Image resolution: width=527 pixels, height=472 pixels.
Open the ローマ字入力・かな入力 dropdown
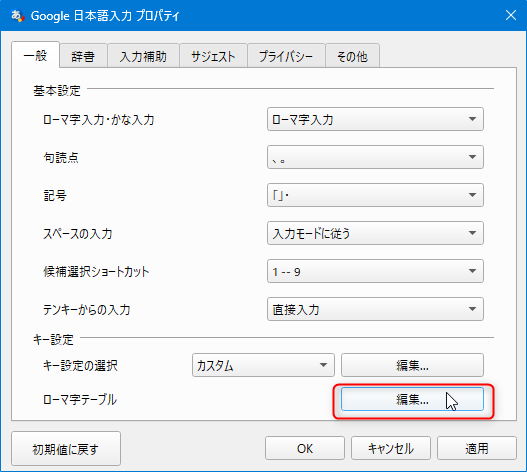[x=375, y=119]
